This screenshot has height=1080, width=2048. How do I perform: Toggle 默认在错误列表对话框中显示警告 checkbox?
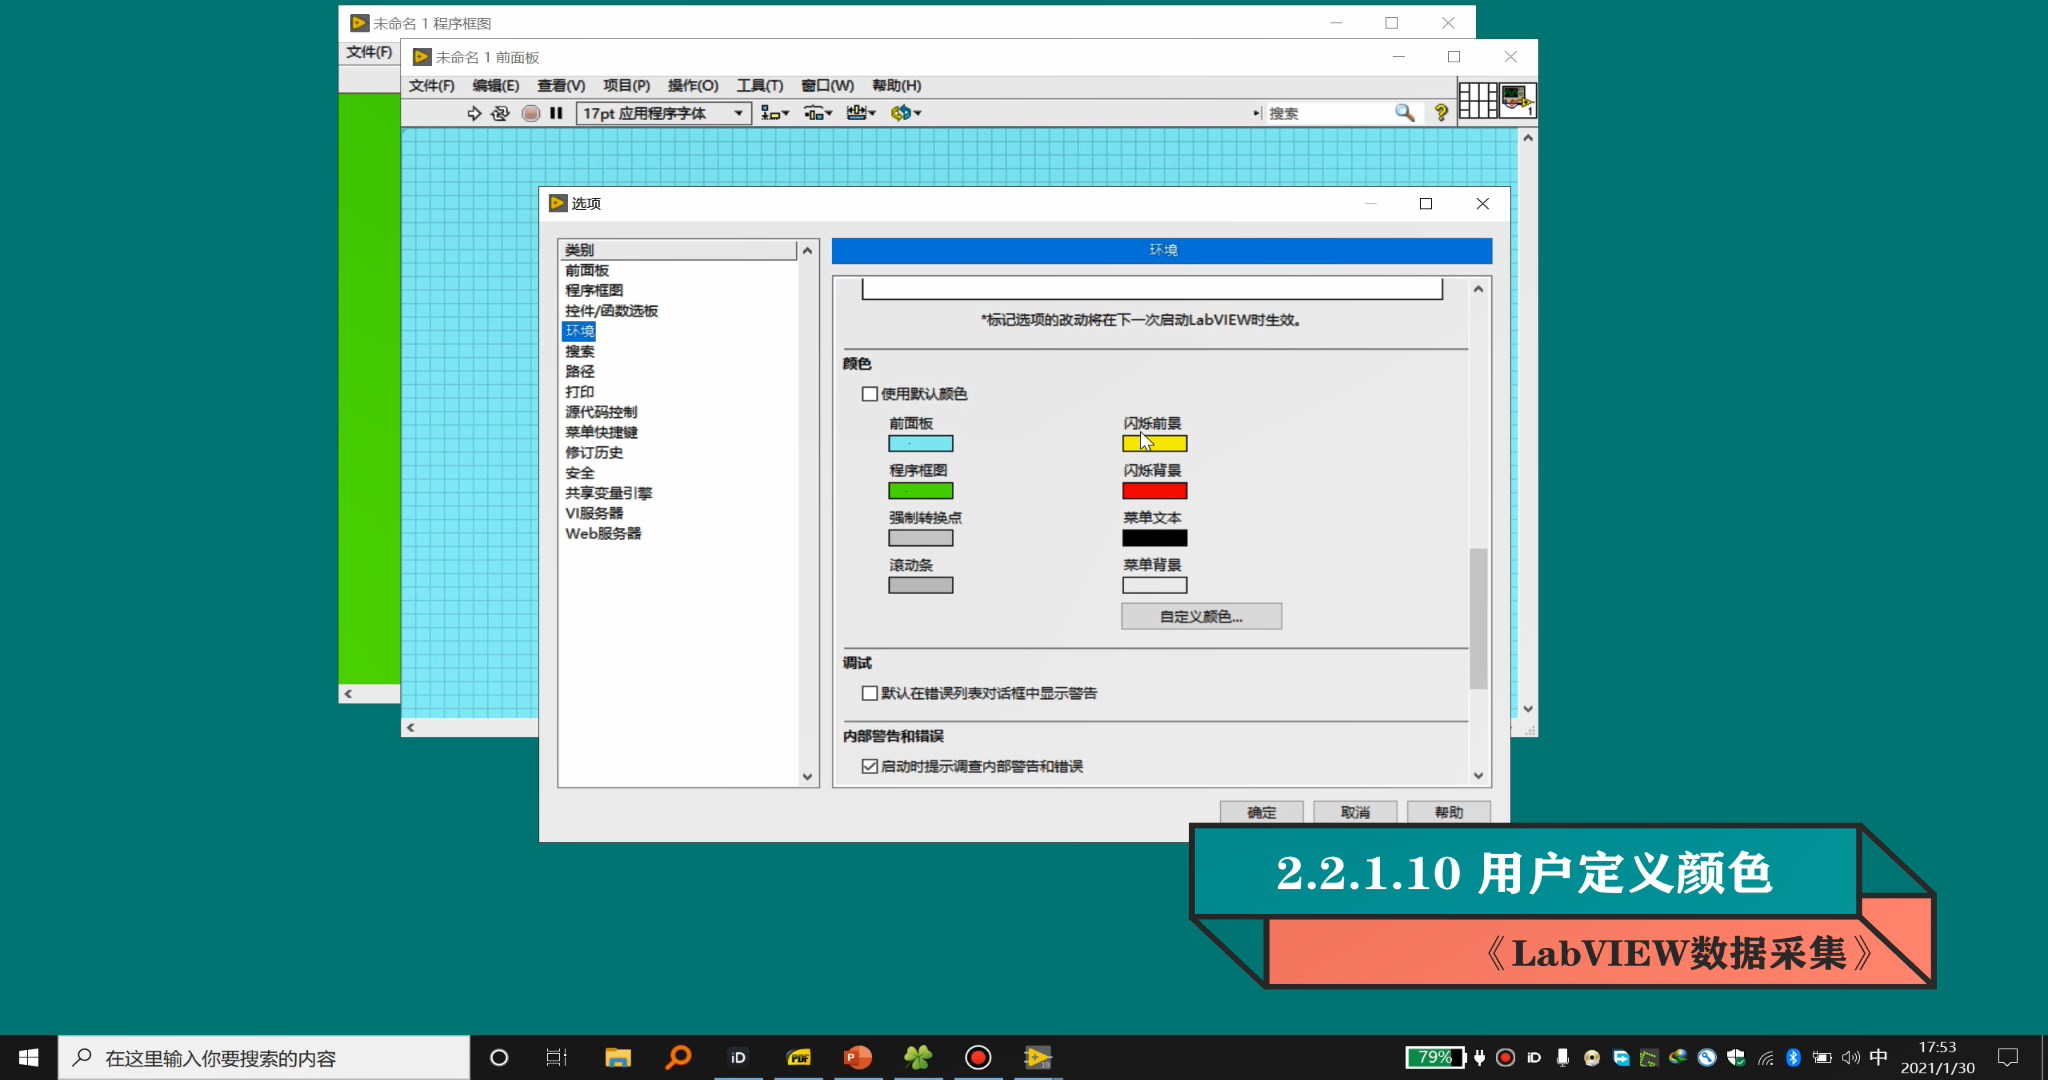[870, 693]
